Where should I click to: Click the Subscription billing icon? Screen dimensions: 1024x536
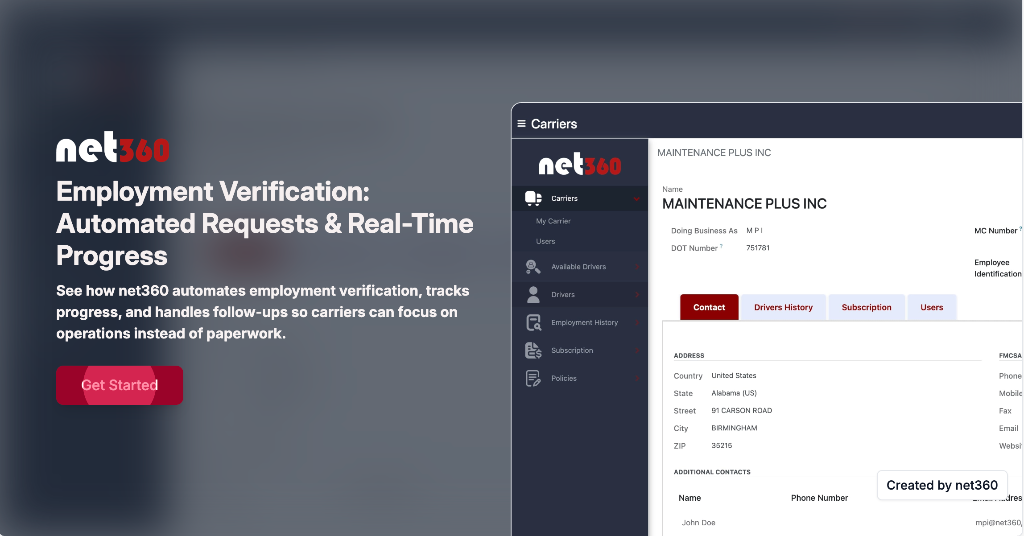click(x=534, y=351)
